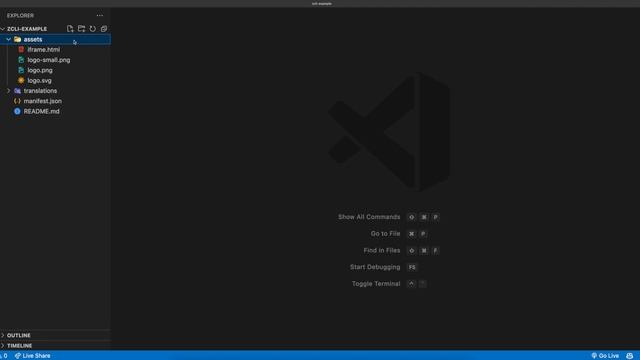Expand the OUTLINE panel
Viewport: 640px width, 360px height.
[x=3, y=335]
